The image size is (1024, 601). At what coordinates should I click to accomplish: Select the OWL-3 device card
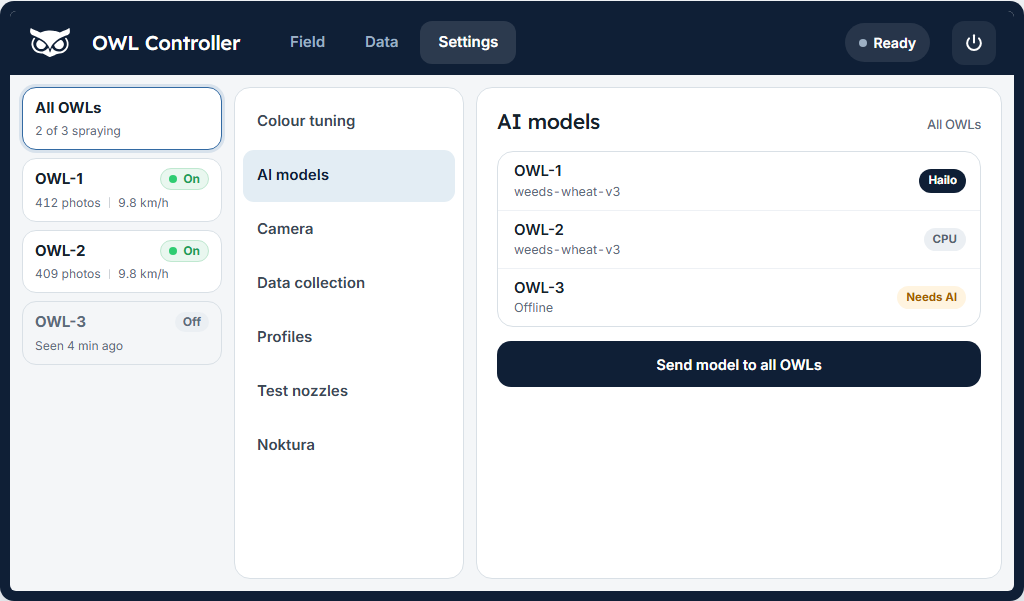122,333
